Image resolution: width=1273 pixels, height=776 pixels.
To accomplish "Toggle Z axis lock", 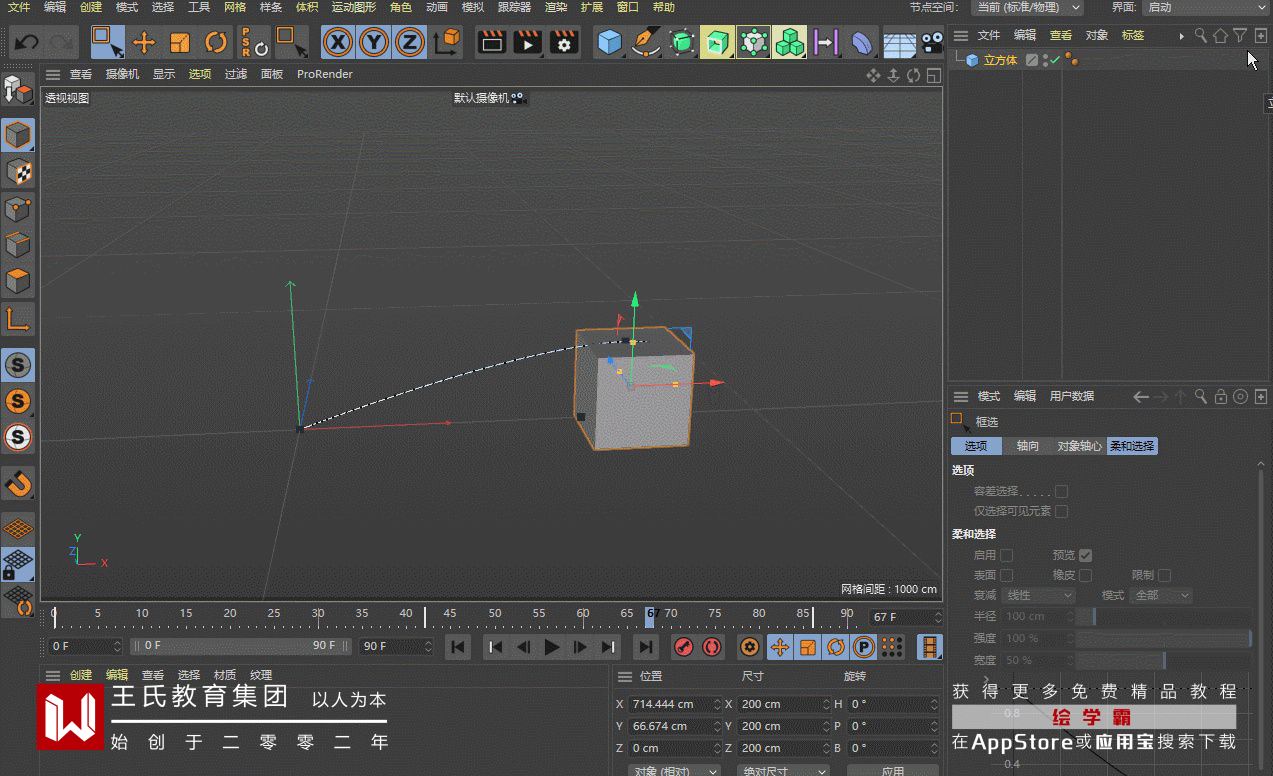I will coord(409,42).
